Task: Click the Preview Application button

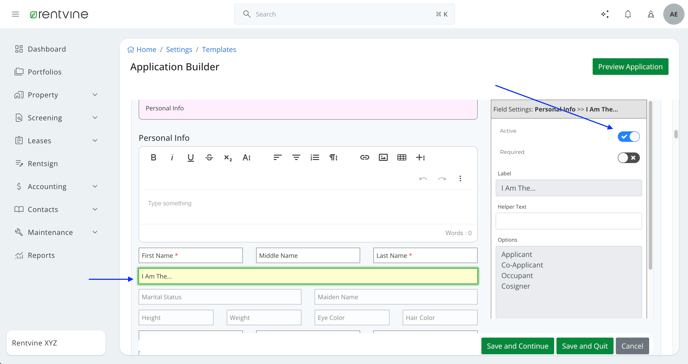Action: click(630, 67)
